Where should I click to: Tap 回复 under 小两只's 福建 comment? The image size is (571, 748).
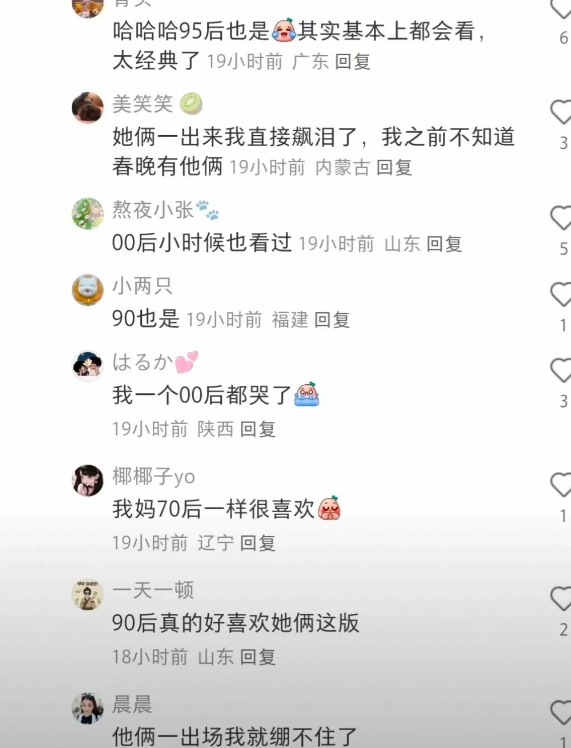tap(332, 320)
